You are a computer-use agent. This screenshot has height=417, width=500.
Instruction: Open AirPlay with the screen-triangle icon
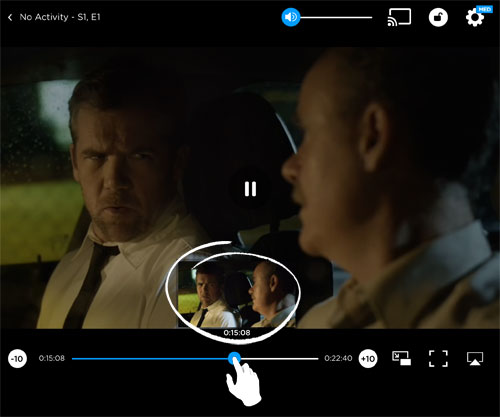pyautogui.click(x=475, y=359)
